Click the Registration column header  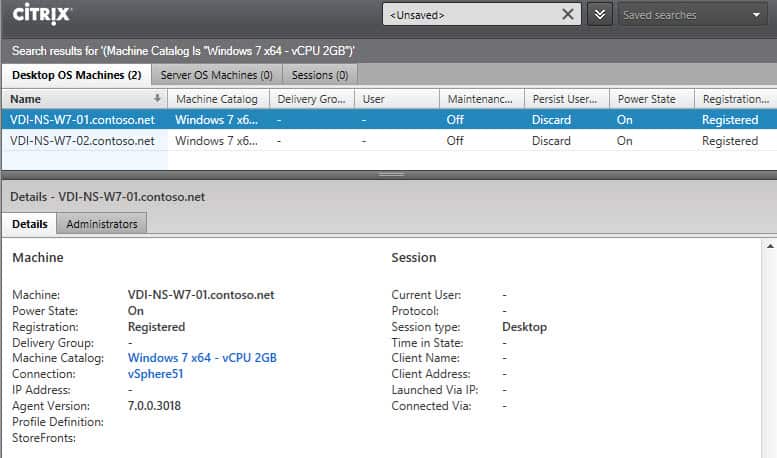[735, 99]
